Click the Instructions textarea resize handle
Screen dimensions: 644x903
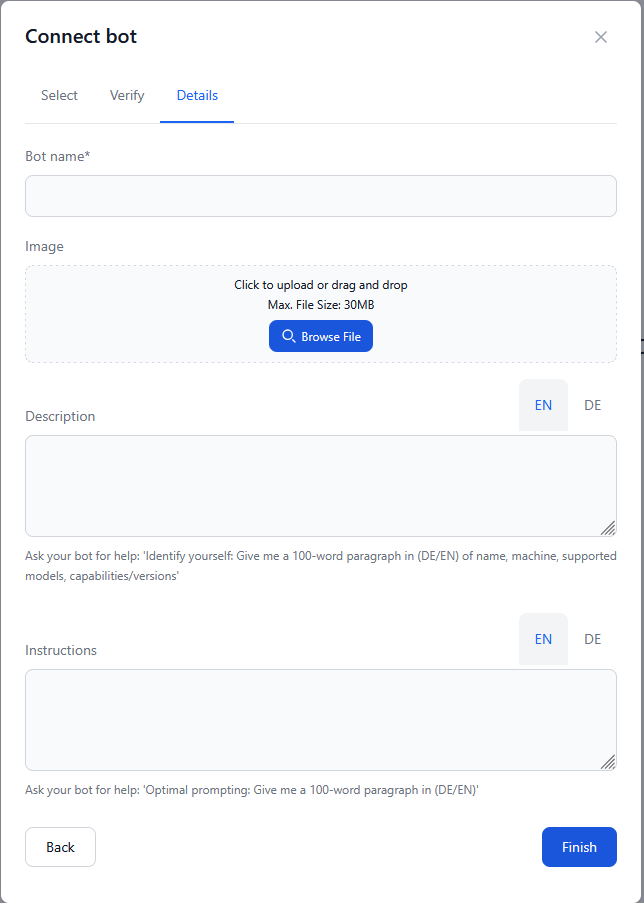pyautogui.click(x=610, y=761)
